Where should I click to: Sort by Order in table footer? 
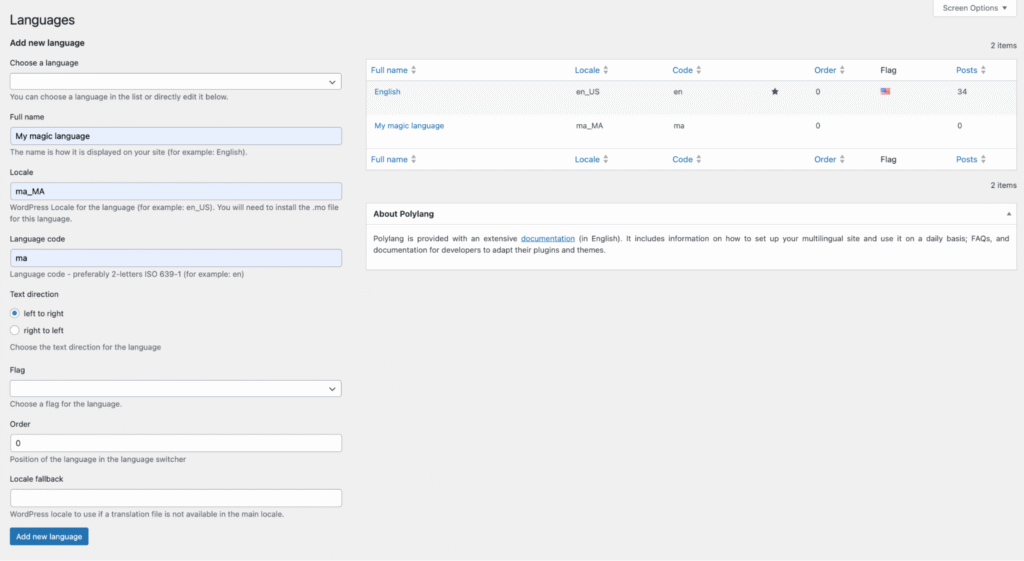point(829,159)
